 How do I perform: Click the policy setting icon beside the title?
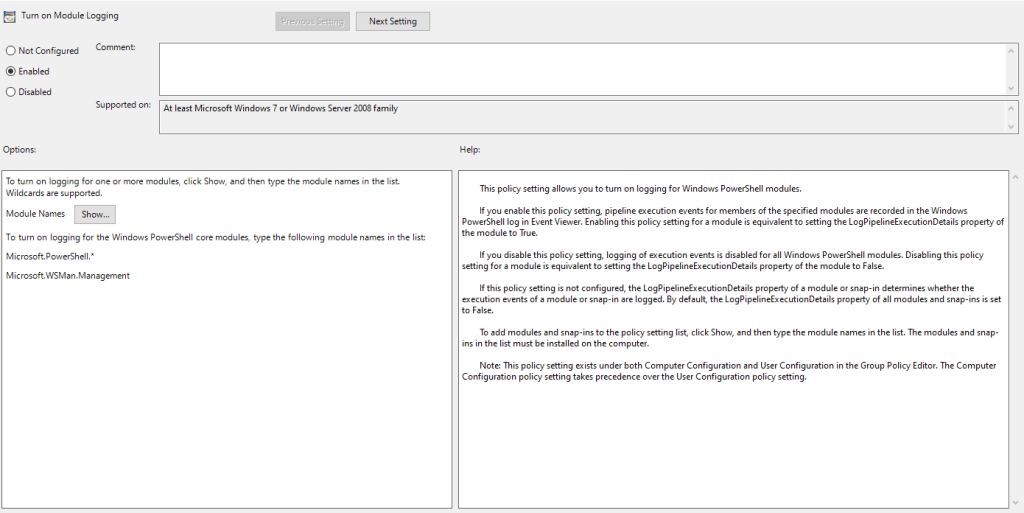(x=10, y=17)
